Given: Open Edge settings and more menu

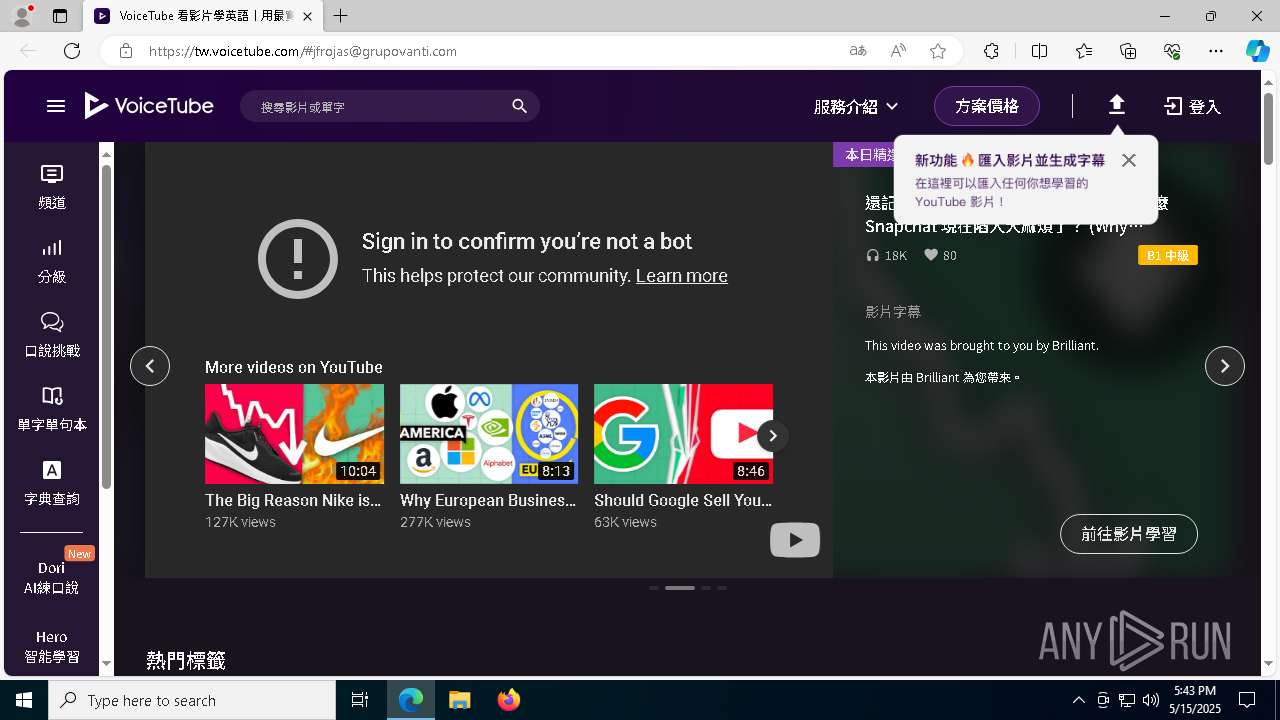Looking at the screenshot, I should click(1216, 51).
